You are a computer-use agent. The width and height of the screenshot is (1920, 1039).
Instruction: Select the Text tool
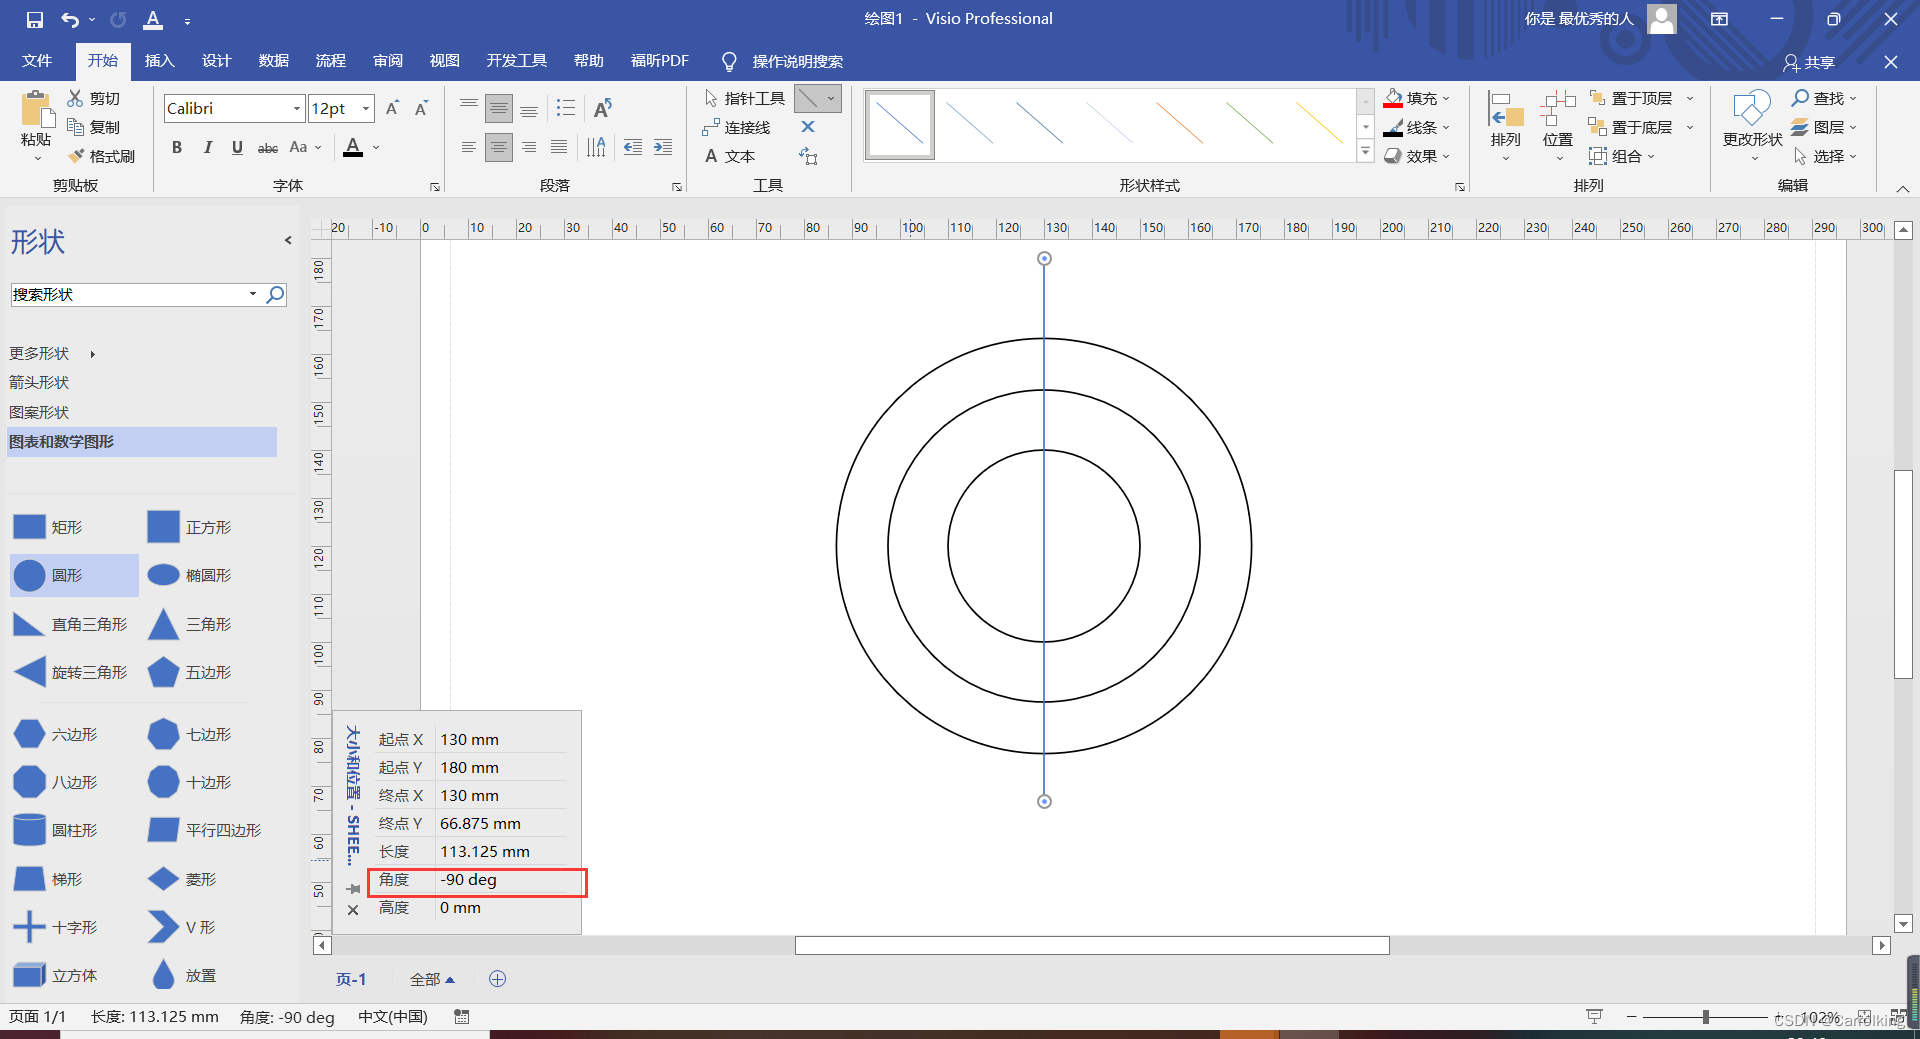tap(730, 156)
